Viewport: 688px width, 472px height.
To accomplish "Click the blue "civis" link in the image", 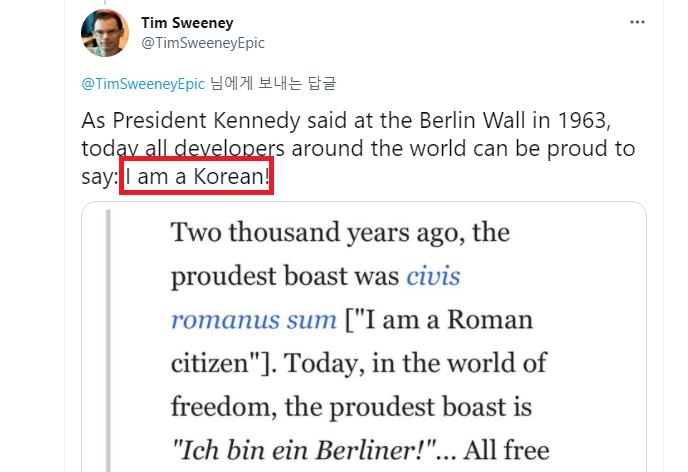I will (434, 276).
